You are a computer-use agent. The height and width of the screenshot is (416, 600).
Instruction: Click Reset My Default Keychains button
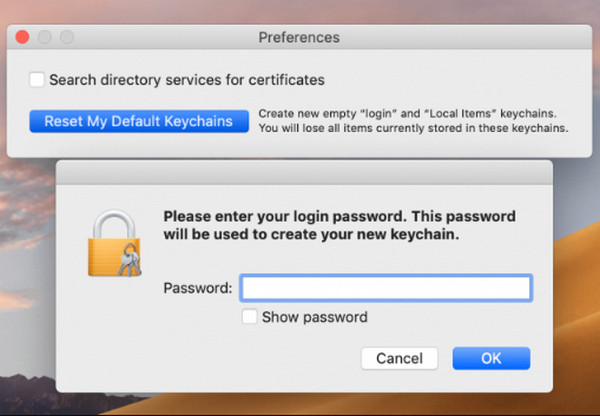click(139, 121)
